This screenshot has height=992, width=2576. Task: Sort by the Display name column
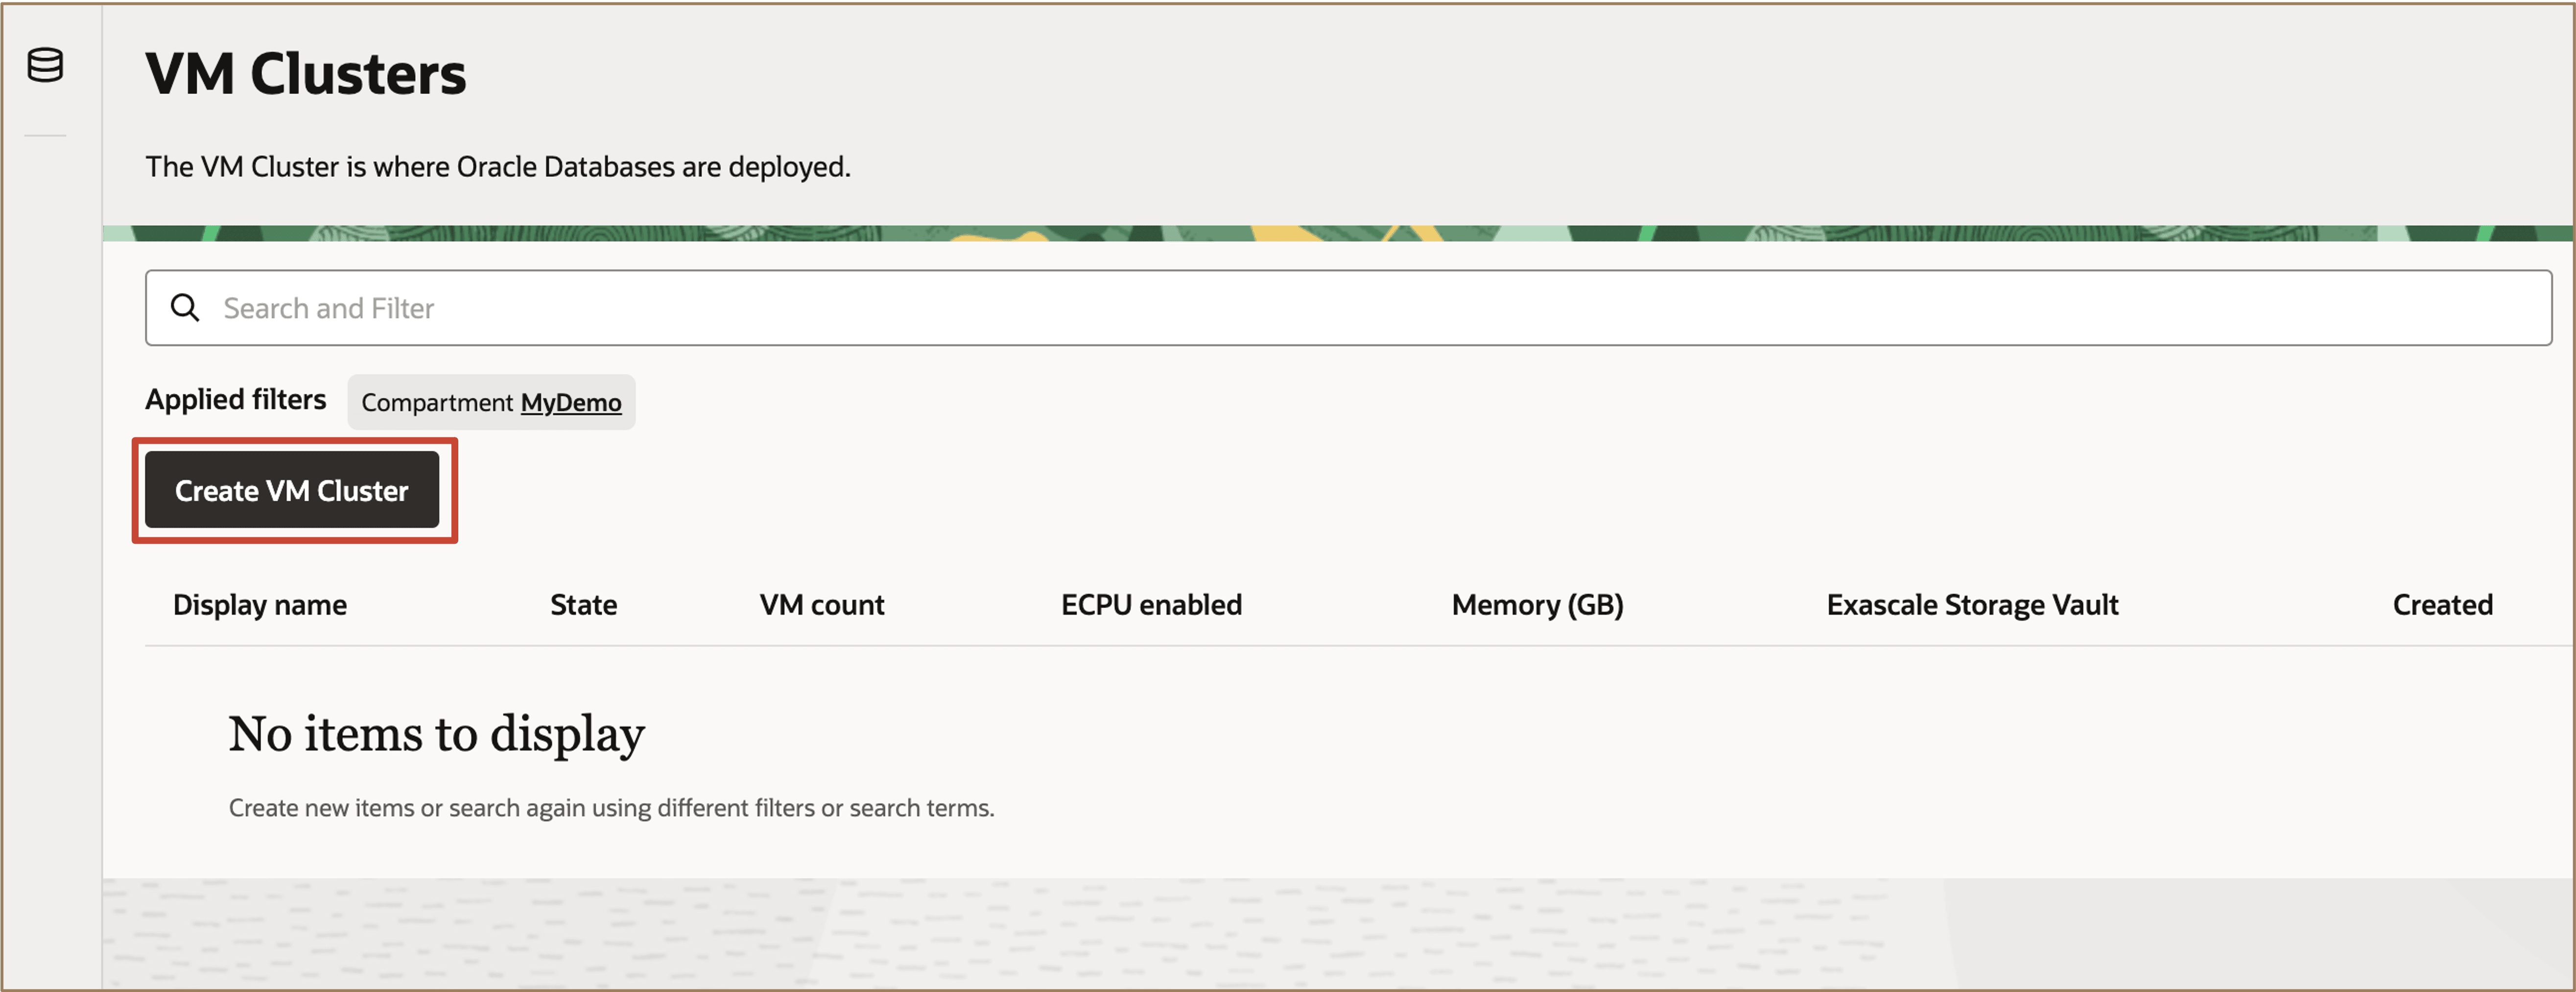point(259,604)
